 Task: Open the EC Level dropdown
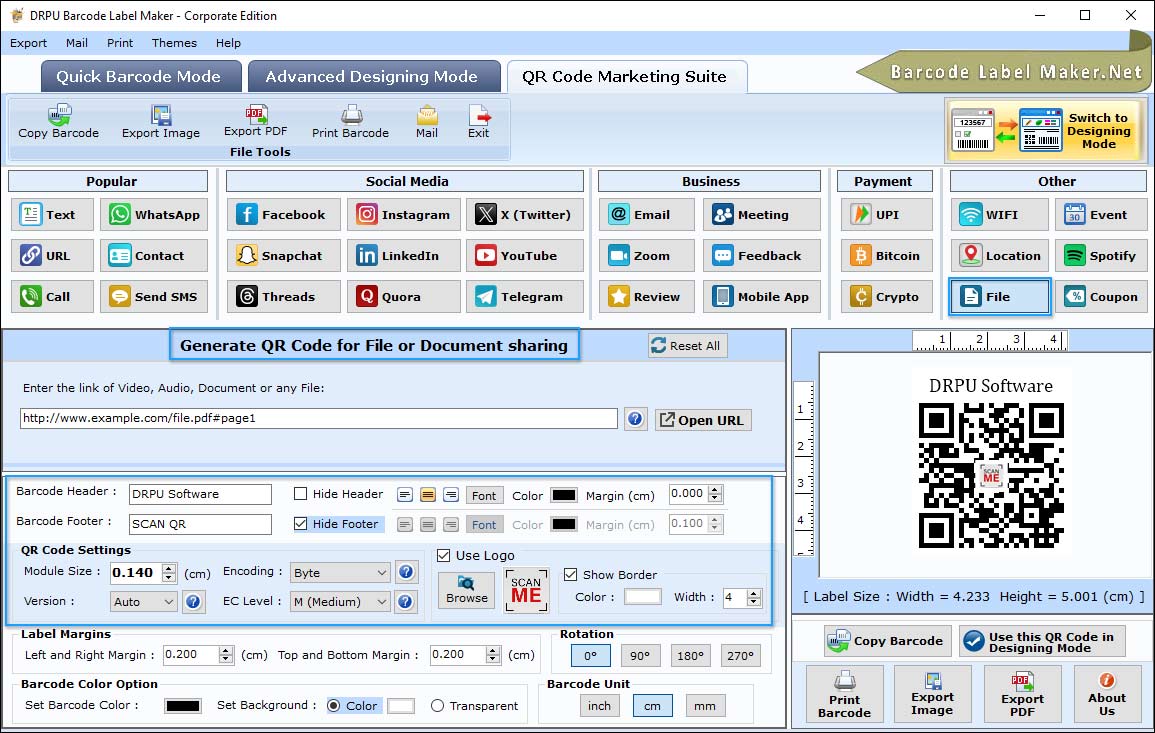(340, 602)
